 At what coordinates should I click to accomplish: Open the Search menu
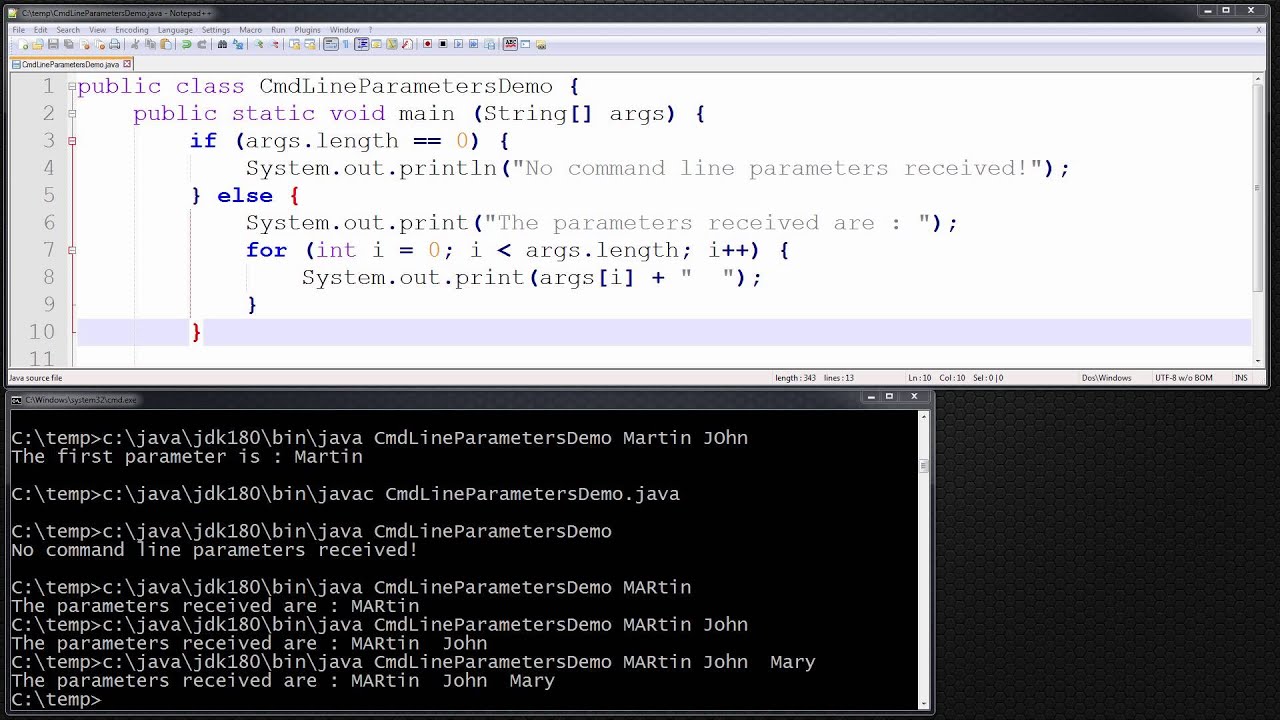(x=68, y=30)
